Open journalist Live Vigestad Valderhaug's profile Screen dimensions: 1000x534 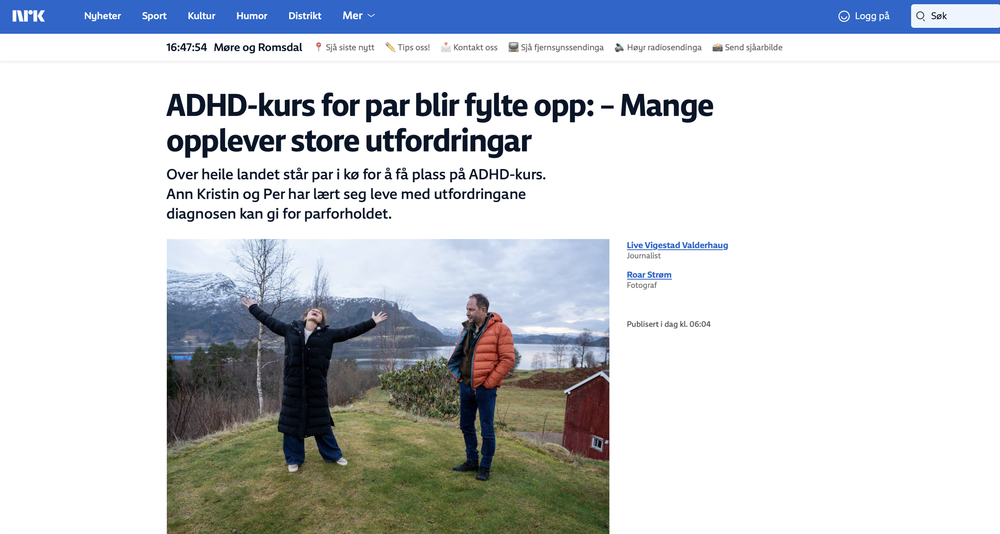(x=677, y=245)
